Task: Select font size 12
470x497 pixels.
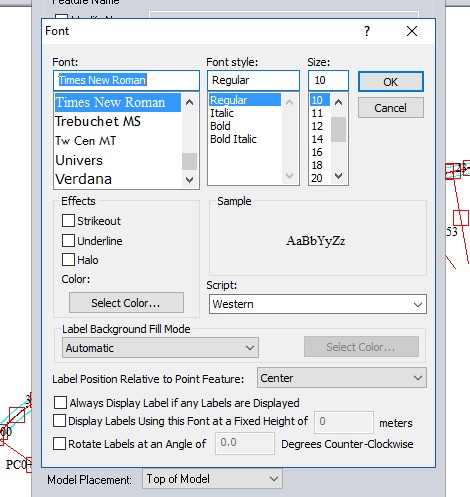Action: pos(320,126)
